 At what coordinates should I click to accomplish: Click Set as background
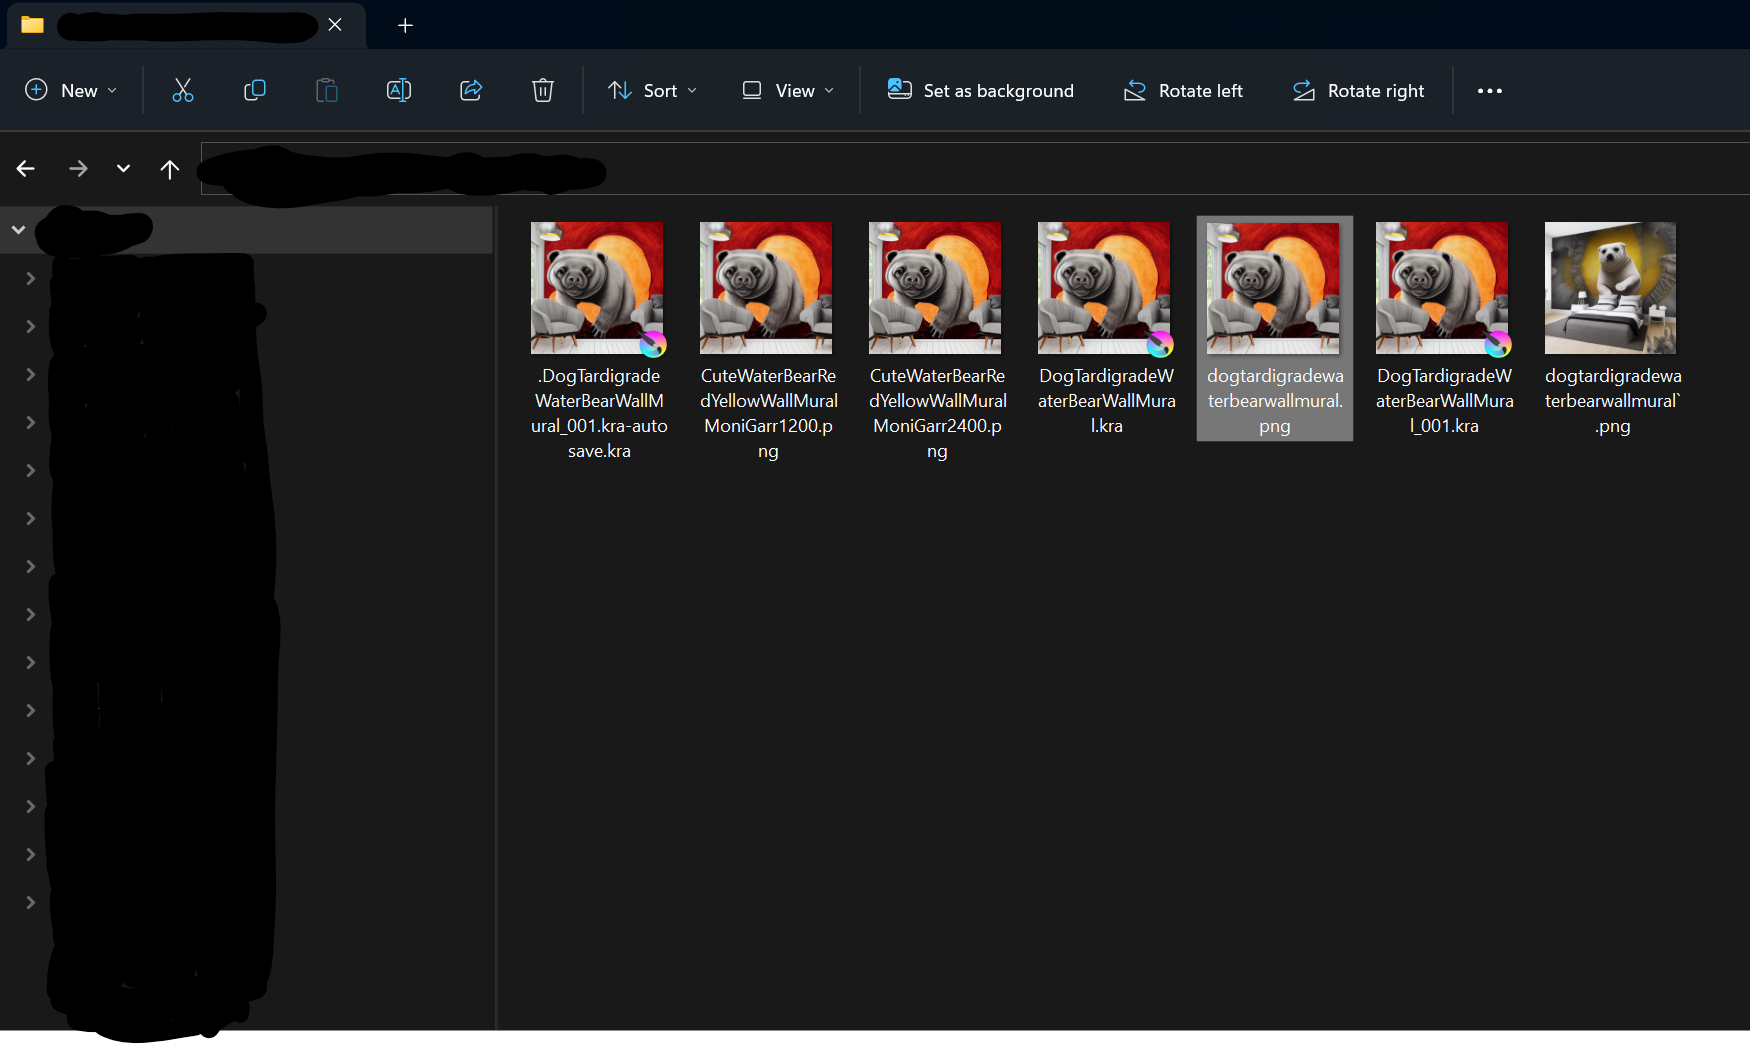pyautogui.click(x=981, y=91)
